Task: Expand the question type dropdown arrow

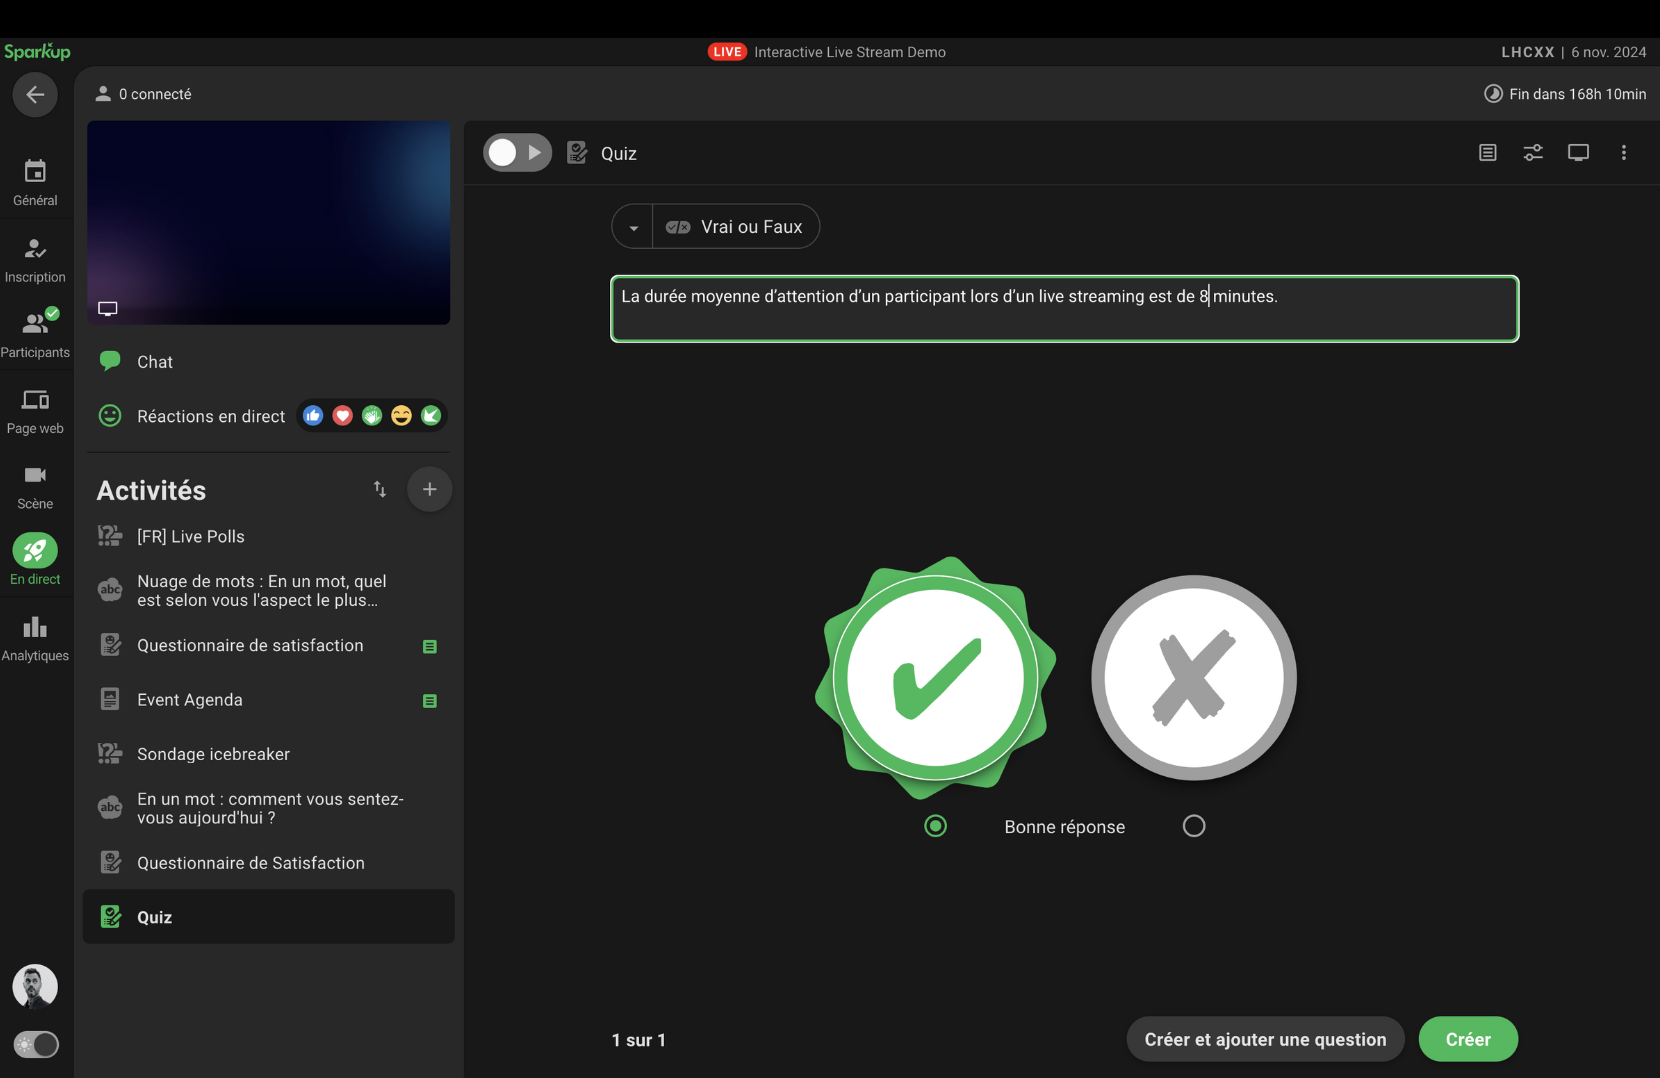Action: 633,227
